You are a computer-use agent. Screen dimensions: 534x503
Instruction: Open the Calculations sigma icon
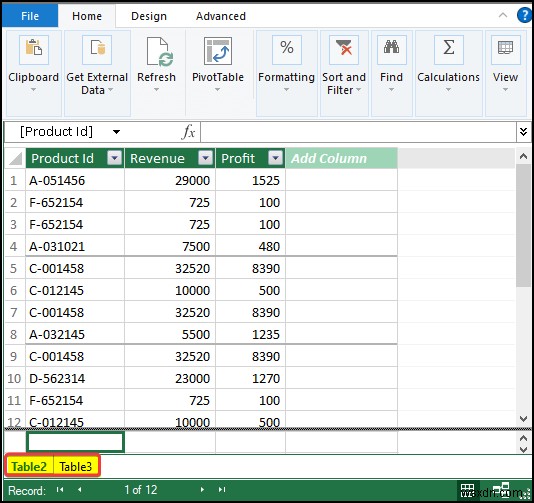pyautogui.click(x=449, y=50)
